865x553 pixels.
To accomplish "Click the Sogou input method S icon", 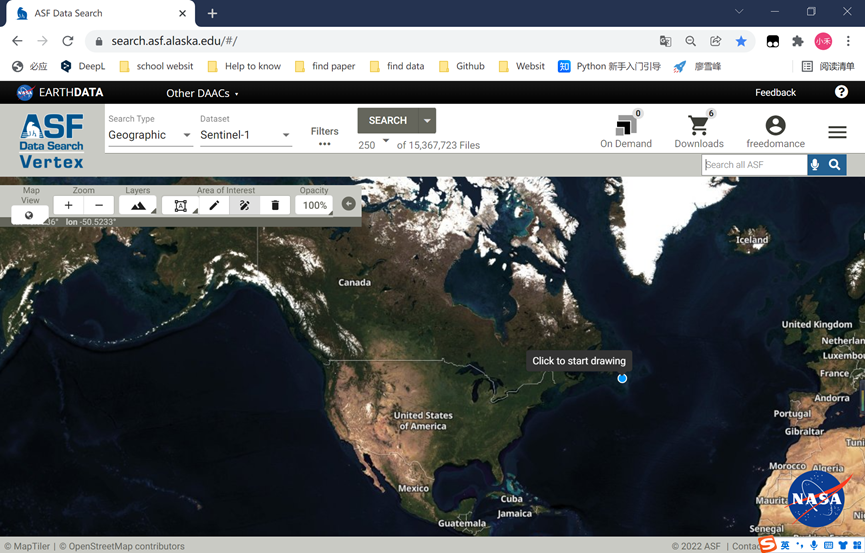I will point(767,544).
